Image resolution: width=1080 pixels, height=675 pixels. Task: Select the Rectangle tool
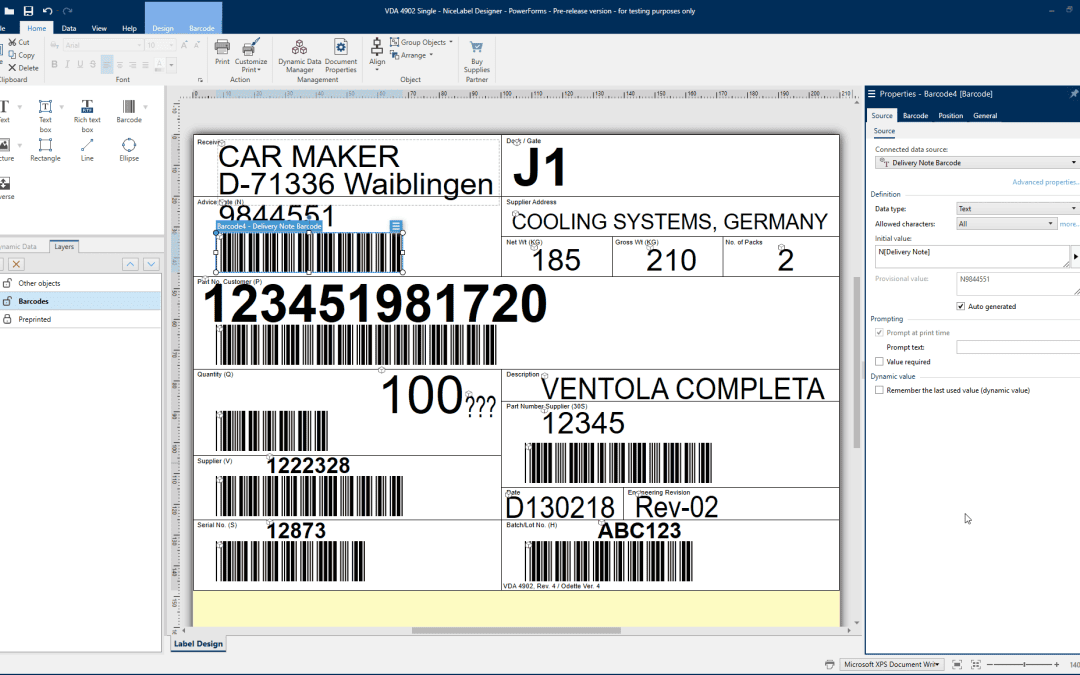tap(45, 149)
